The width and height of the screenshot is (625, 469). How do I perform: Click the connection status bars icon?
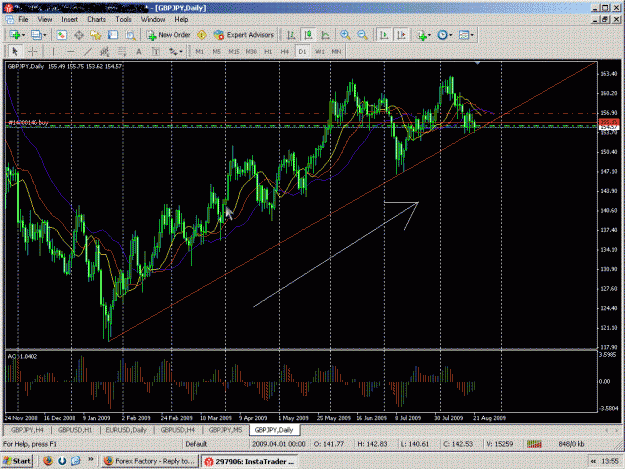click(534, 443)
